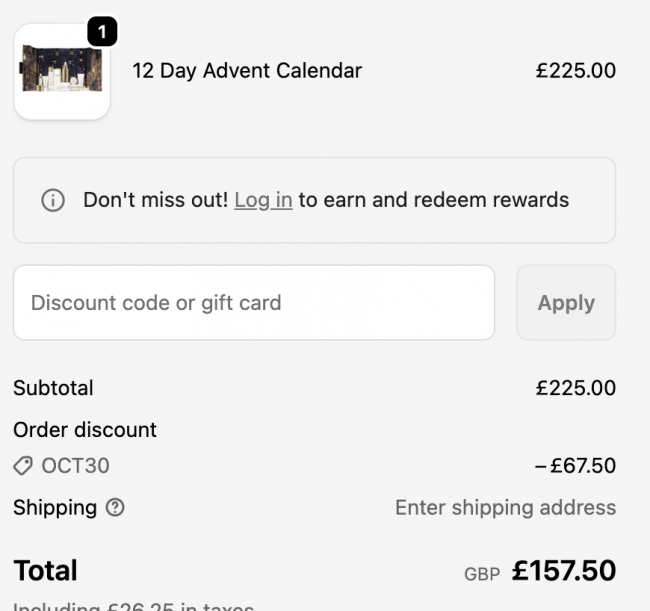Click the info icon in rewards banner
Screen dimensions: 650x611
(x=52, y=200)
